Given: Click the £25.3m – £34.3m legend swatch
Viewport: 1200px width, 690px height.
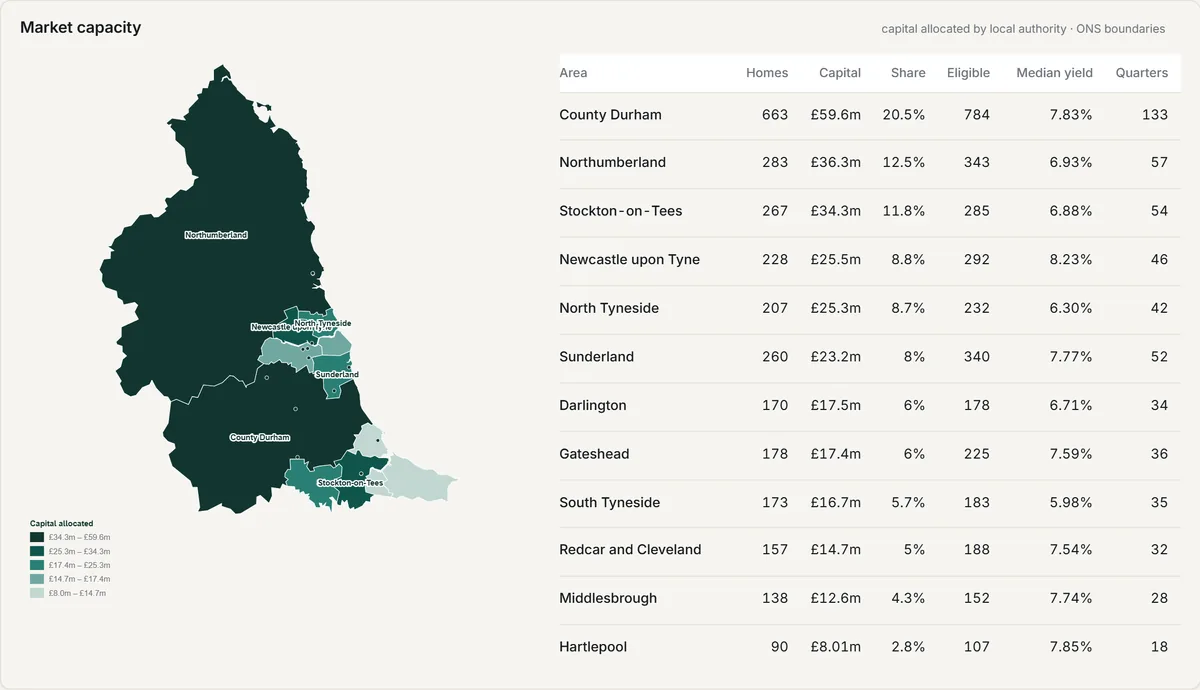Looking at the screenshot, I should (37, 551).
